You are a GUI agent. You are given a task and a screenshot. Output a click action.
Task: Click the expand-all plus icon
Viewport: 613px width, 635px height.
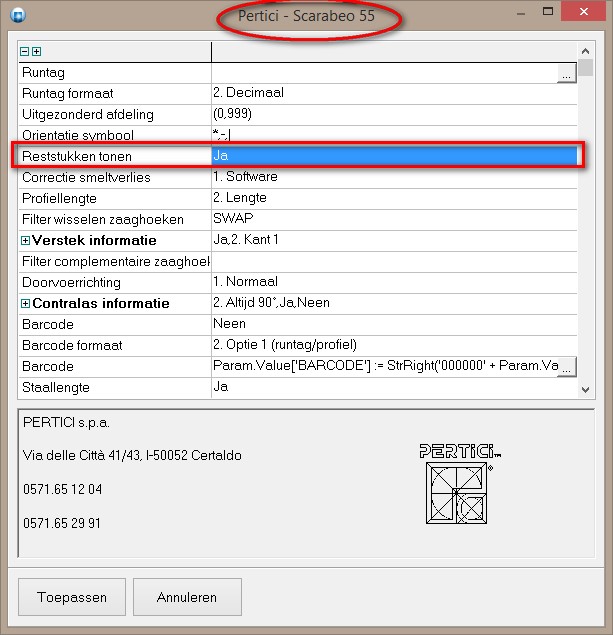(x=36, y=51)
